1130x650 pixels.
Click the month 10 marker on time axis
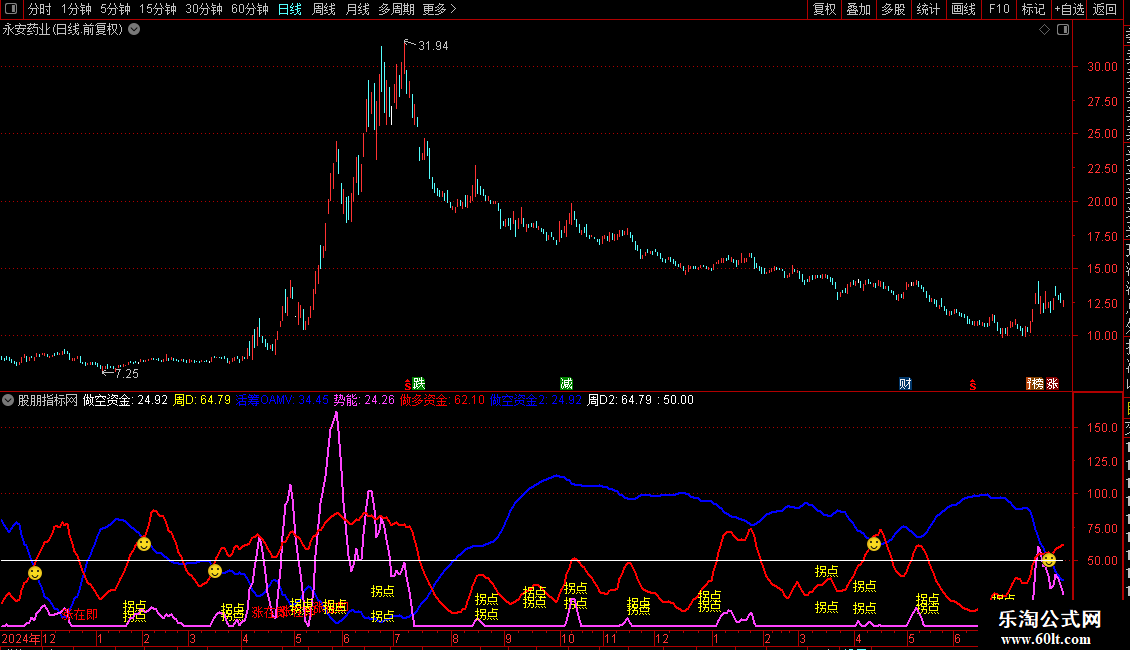(568, 638)
